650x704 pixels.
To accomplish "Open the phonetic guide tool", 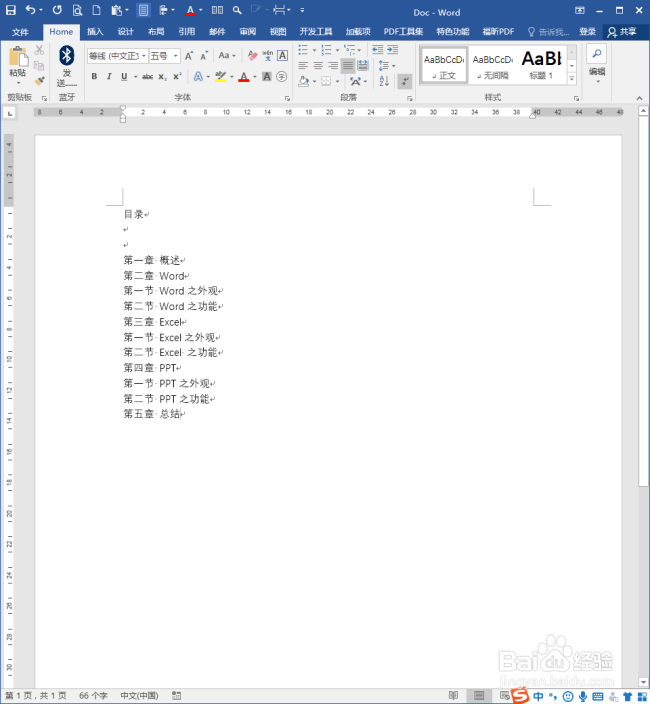I will click(268, 56).
